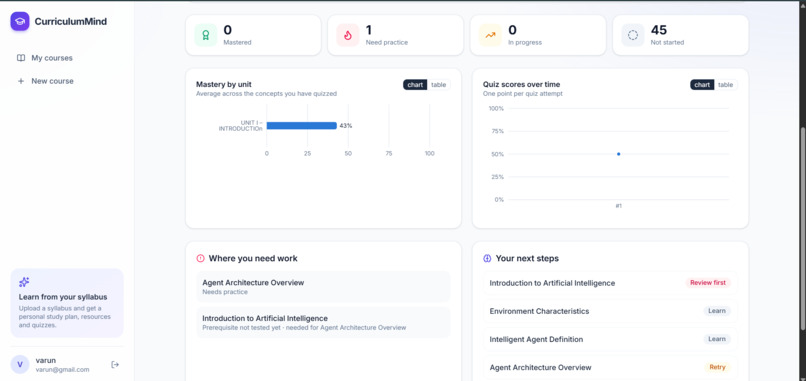The image size is (806, 381).
Task: Click the Review first badge
Action: [x=708, y=283]
